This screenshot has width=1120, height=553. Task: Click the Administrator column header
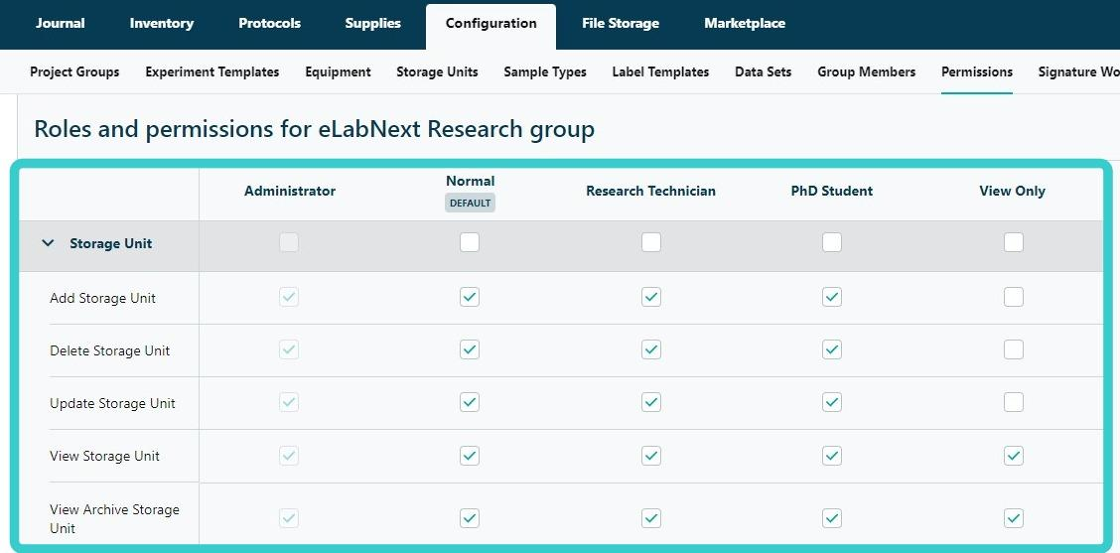point(289,191)
